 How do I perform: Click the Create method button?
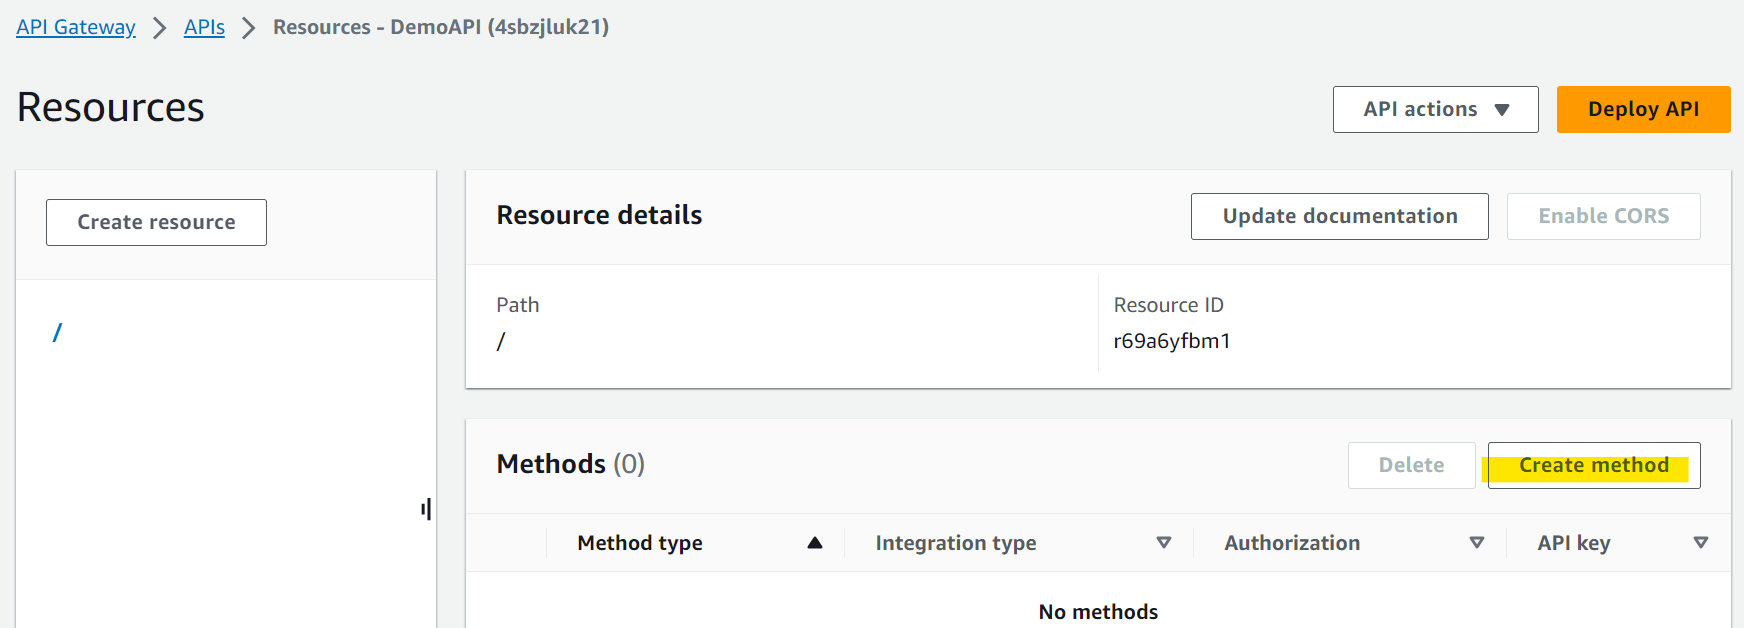point(1594,465)
